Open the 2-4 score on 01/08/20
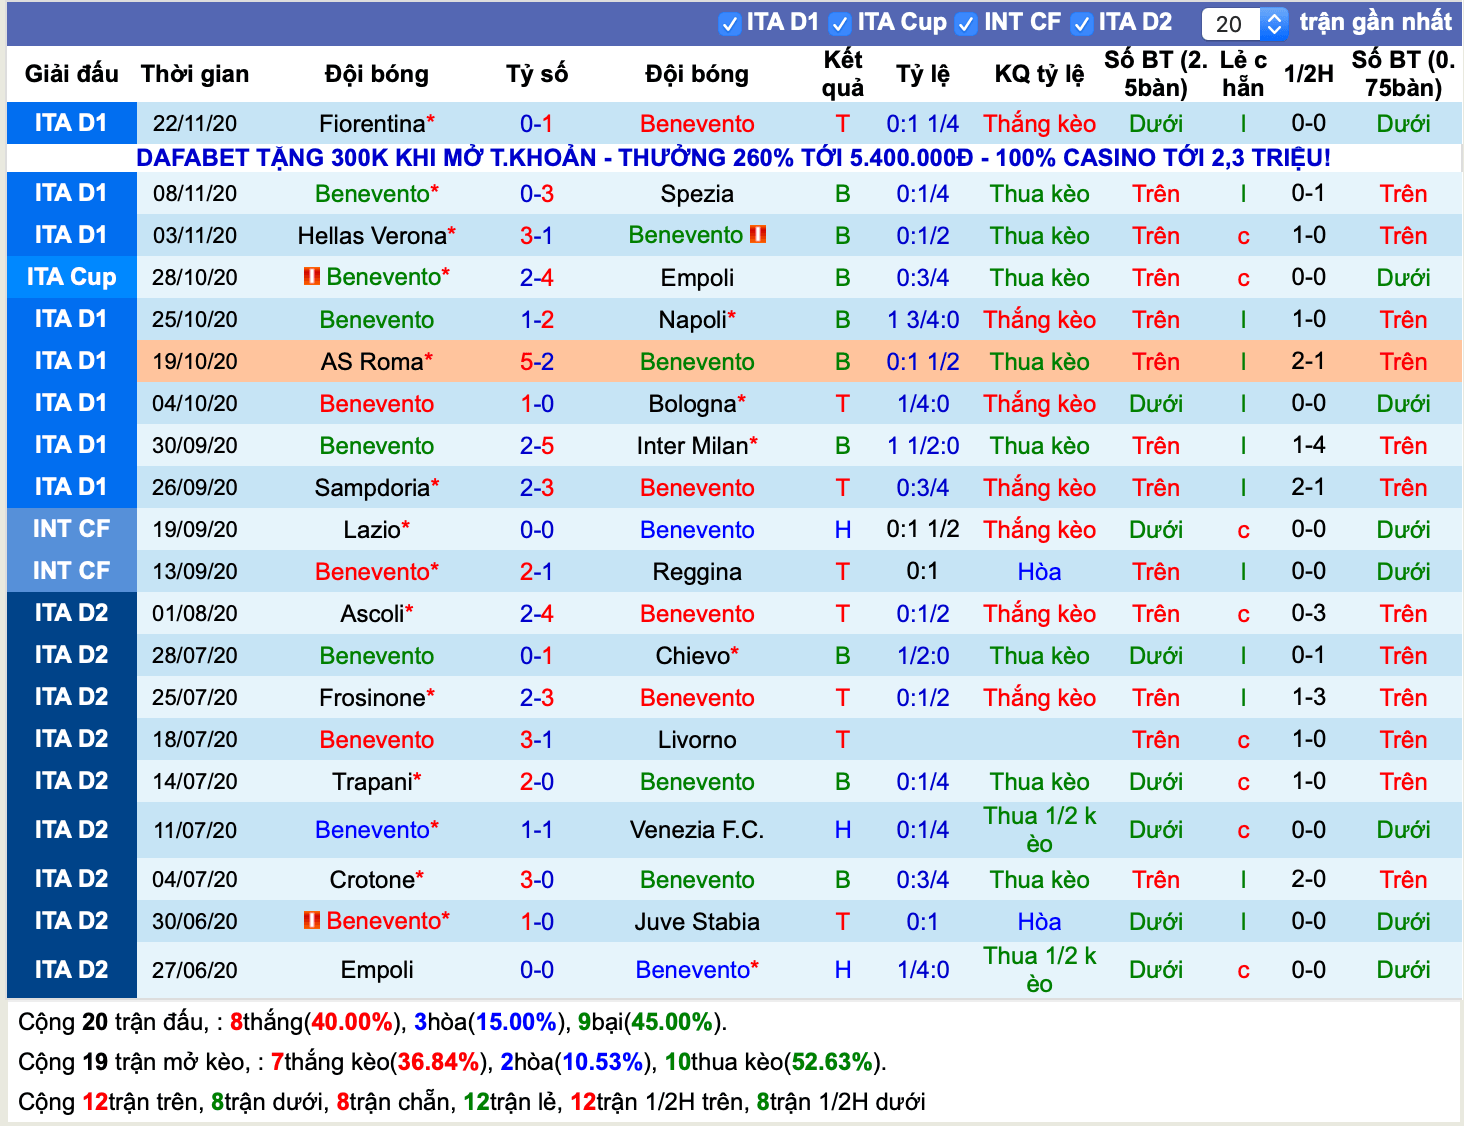The height and width of the screenshot is (1126, 1464). (537, 614)
